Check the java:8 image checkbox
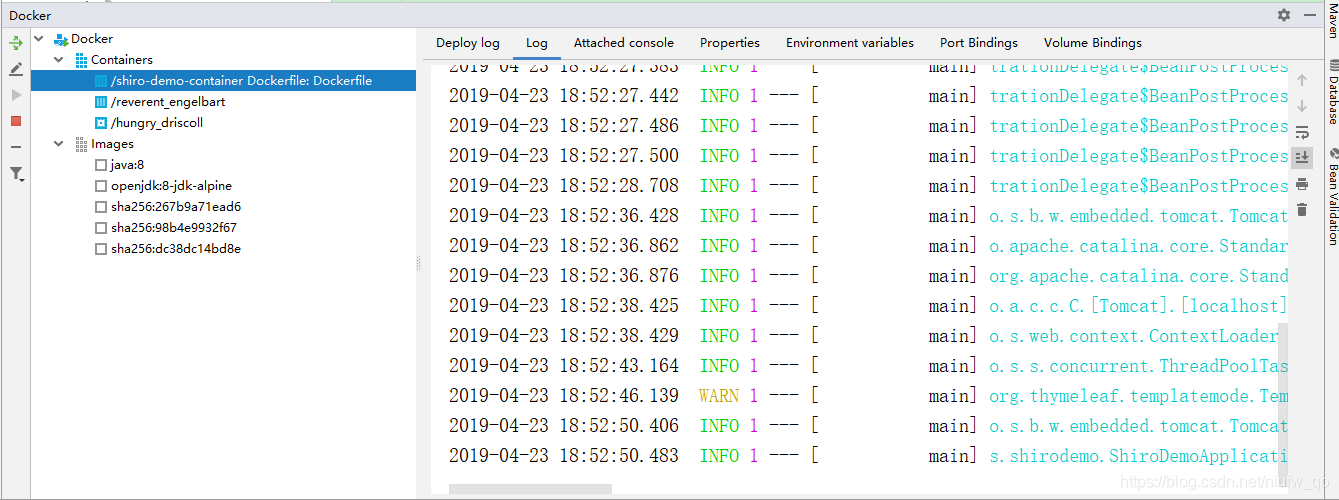The width and height of the screenshot is (1339, 500). (100, 165)
